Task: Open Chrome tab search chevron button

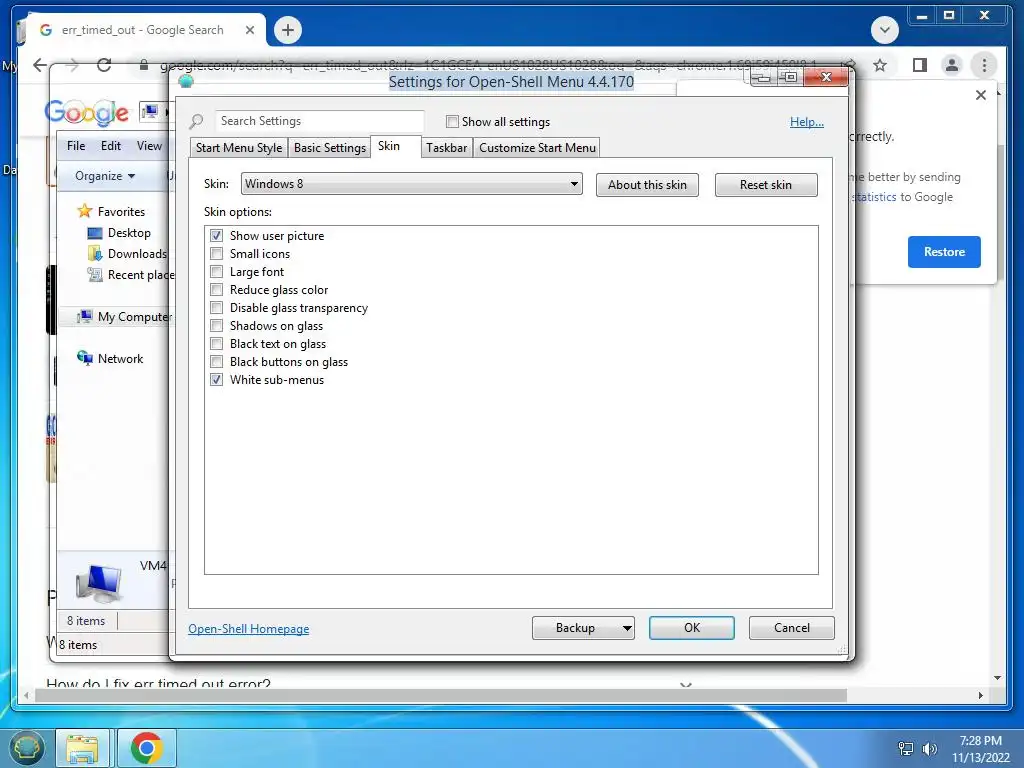Action: pos(885,30)
